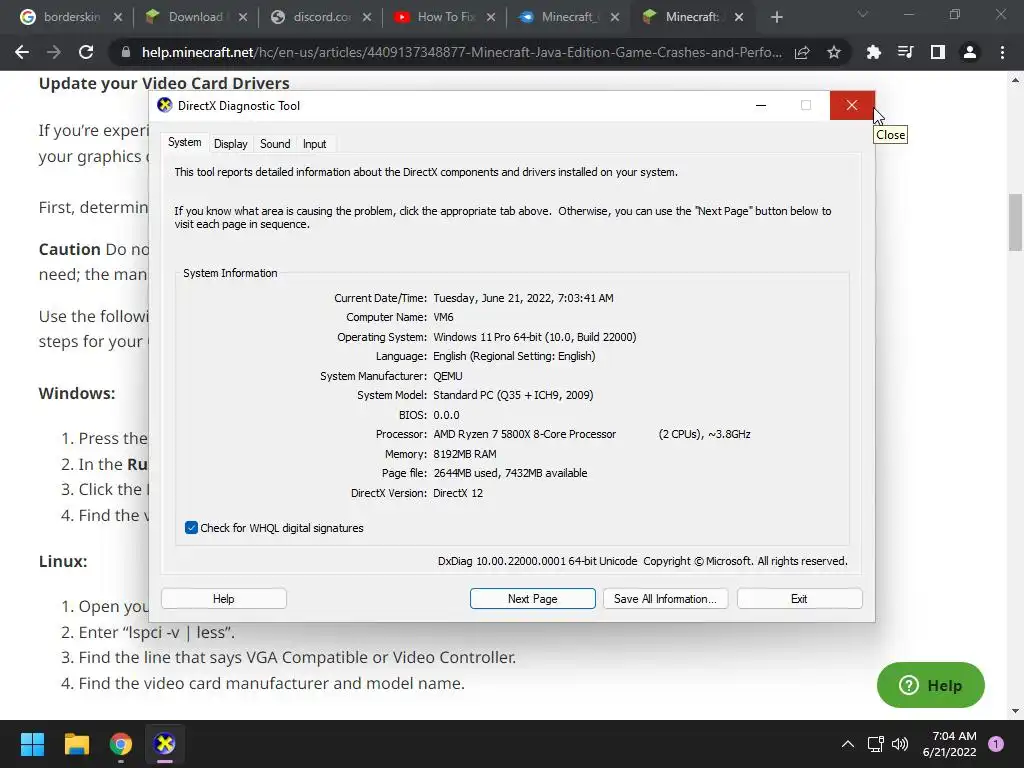Click the Next Page button
1024x768 pixels.
[532, 599]
